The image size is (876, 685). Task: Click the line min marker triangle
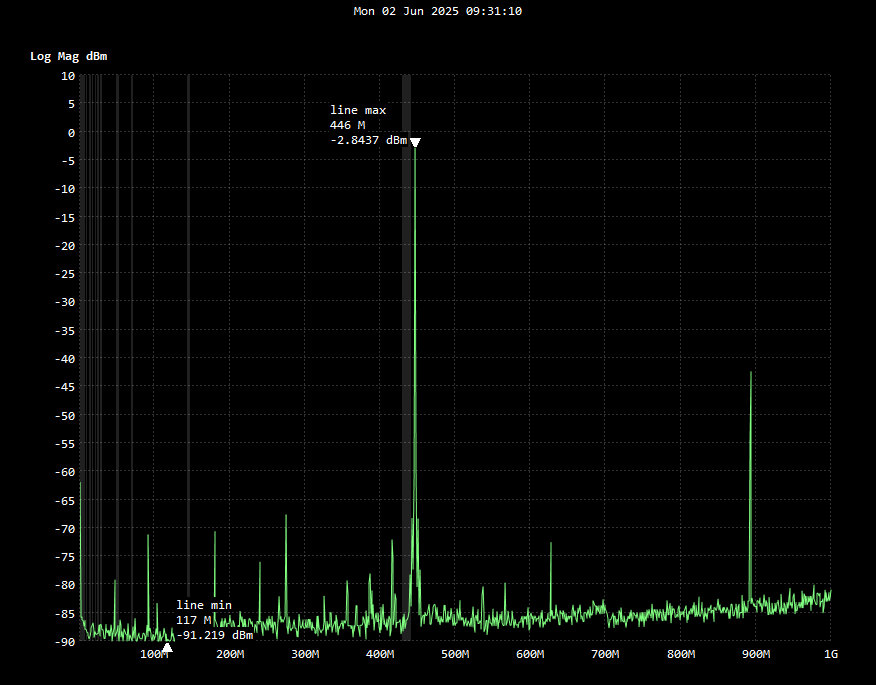click(167, 648)
